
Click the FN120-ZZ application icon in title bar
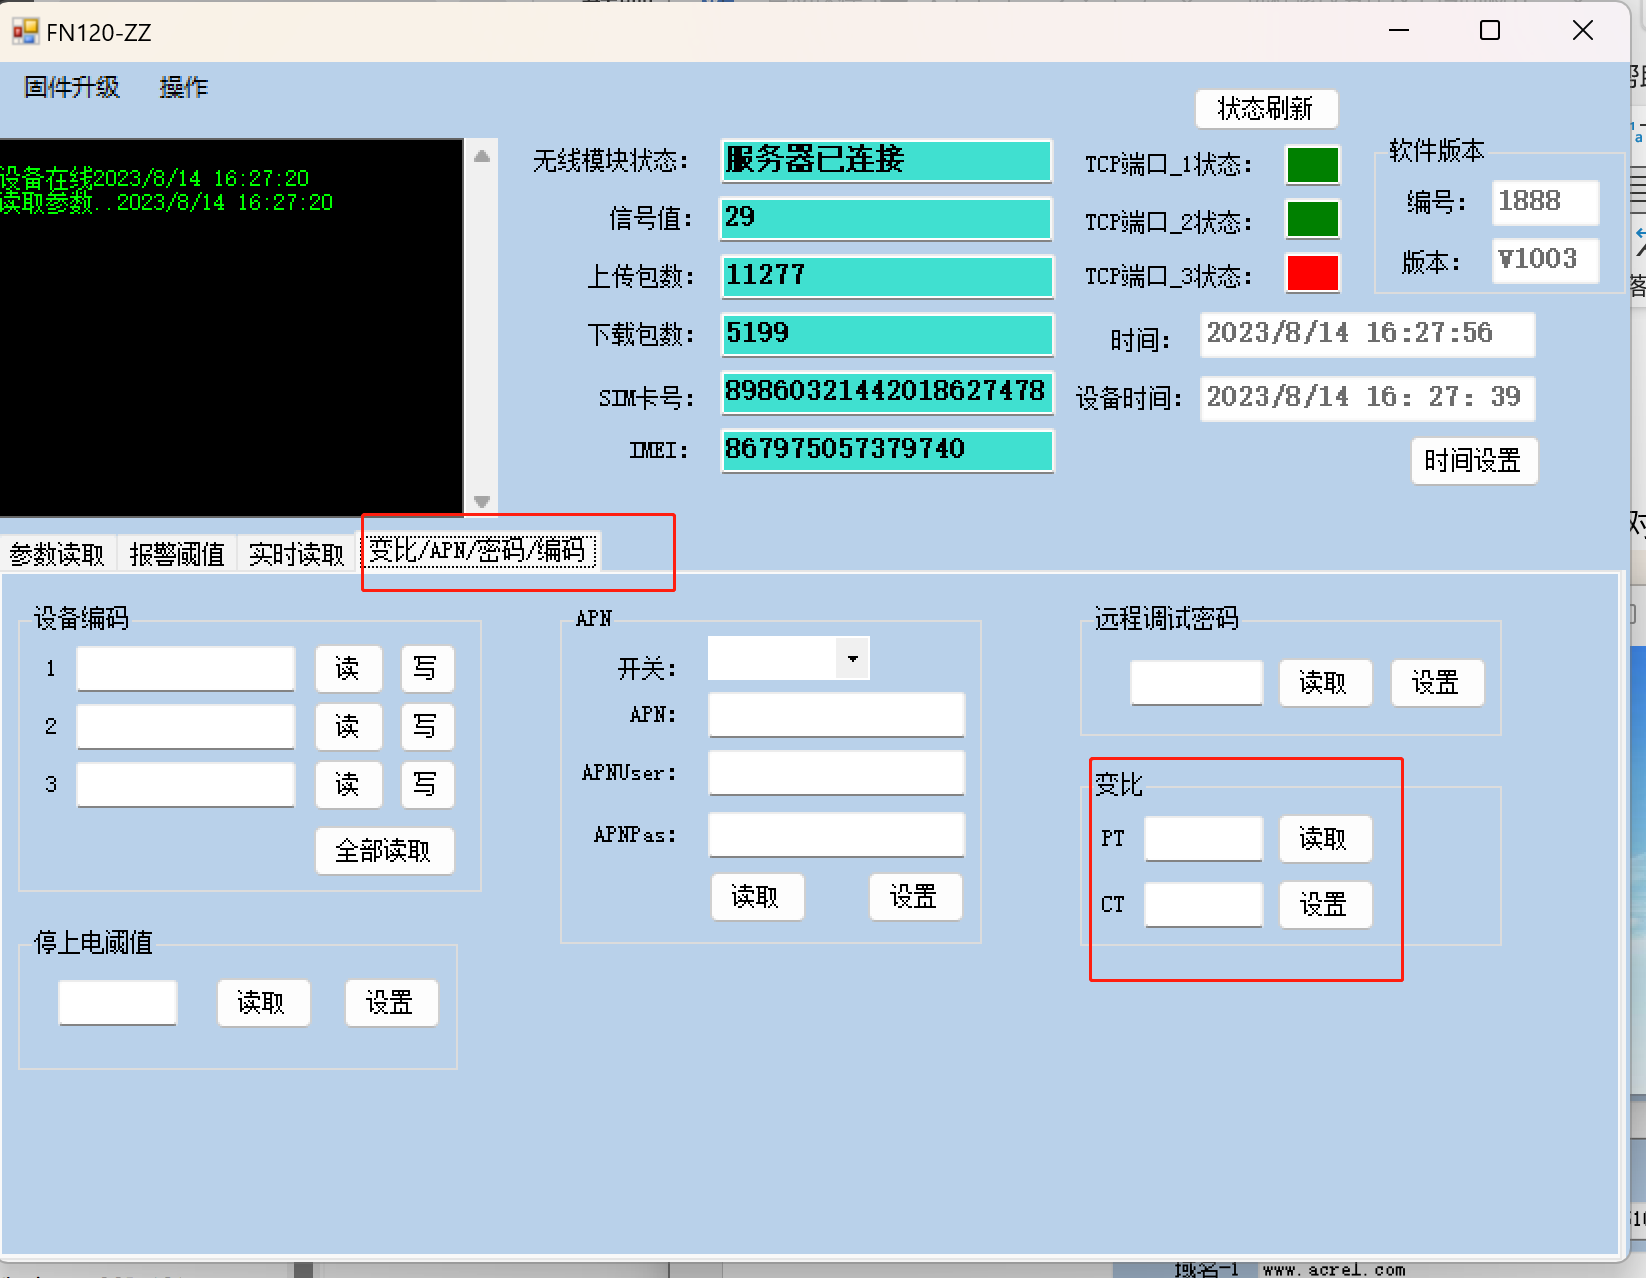[24, 32]
